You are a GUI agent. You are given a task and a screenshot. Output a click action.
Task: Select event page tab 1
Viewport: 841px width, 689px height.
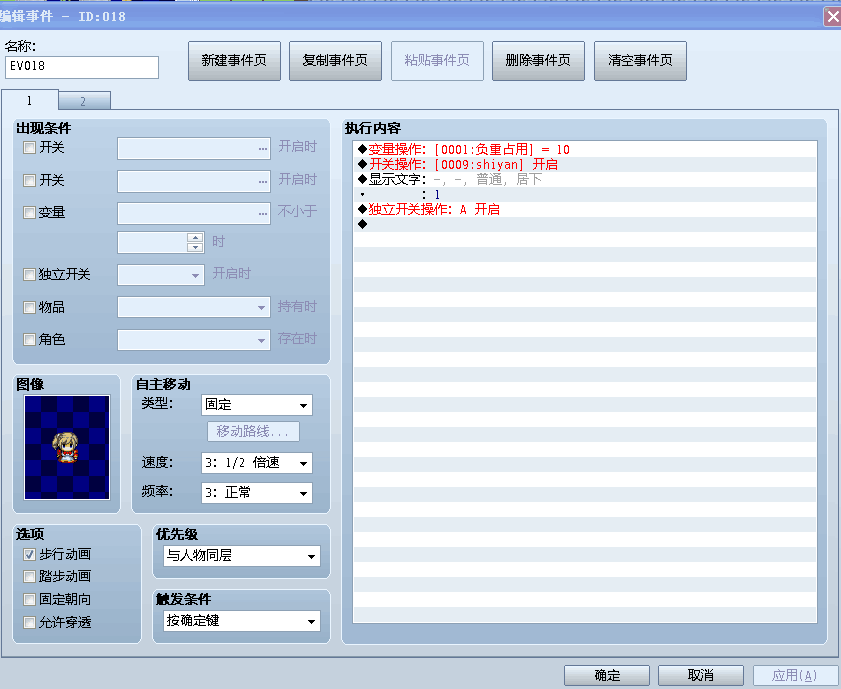tap(29, 100)
